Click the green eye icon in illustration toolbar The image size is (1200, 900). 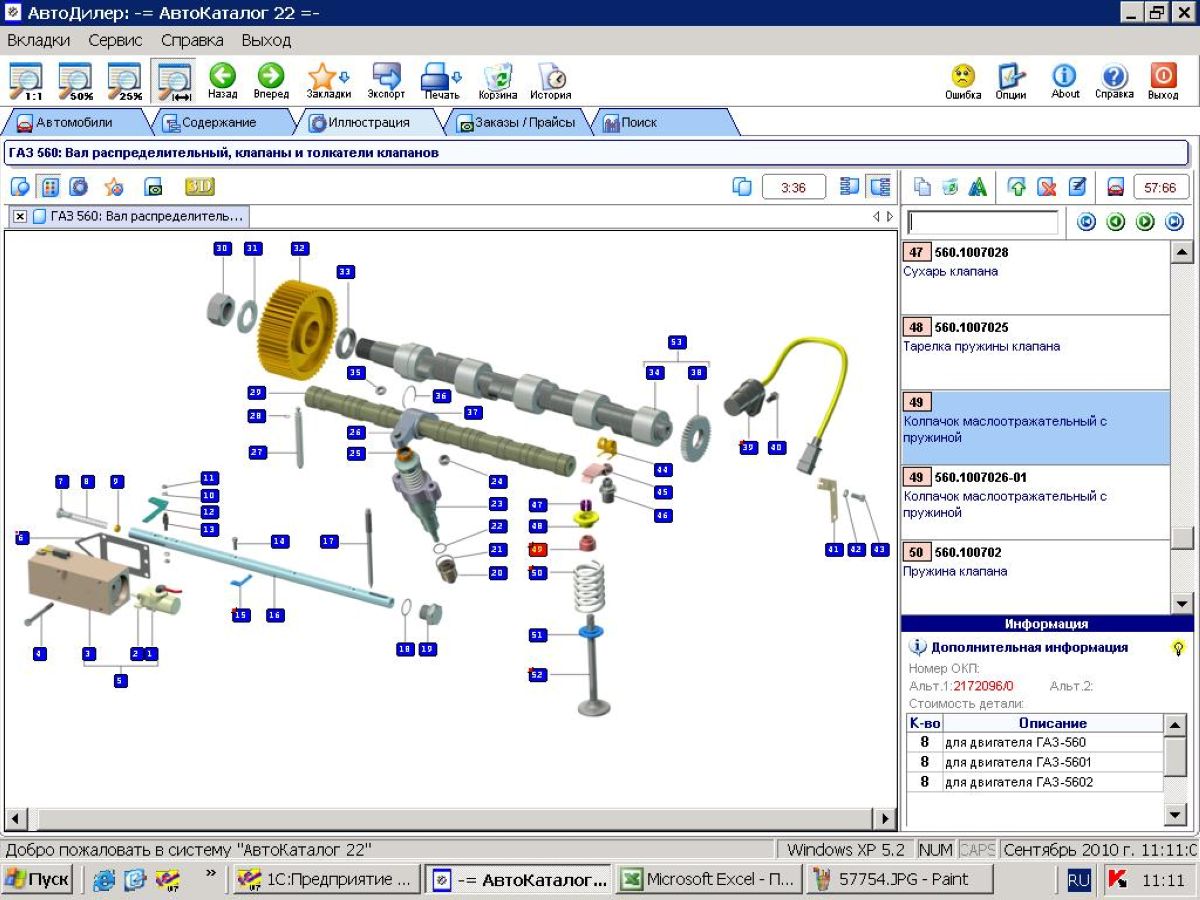point(153,187)
